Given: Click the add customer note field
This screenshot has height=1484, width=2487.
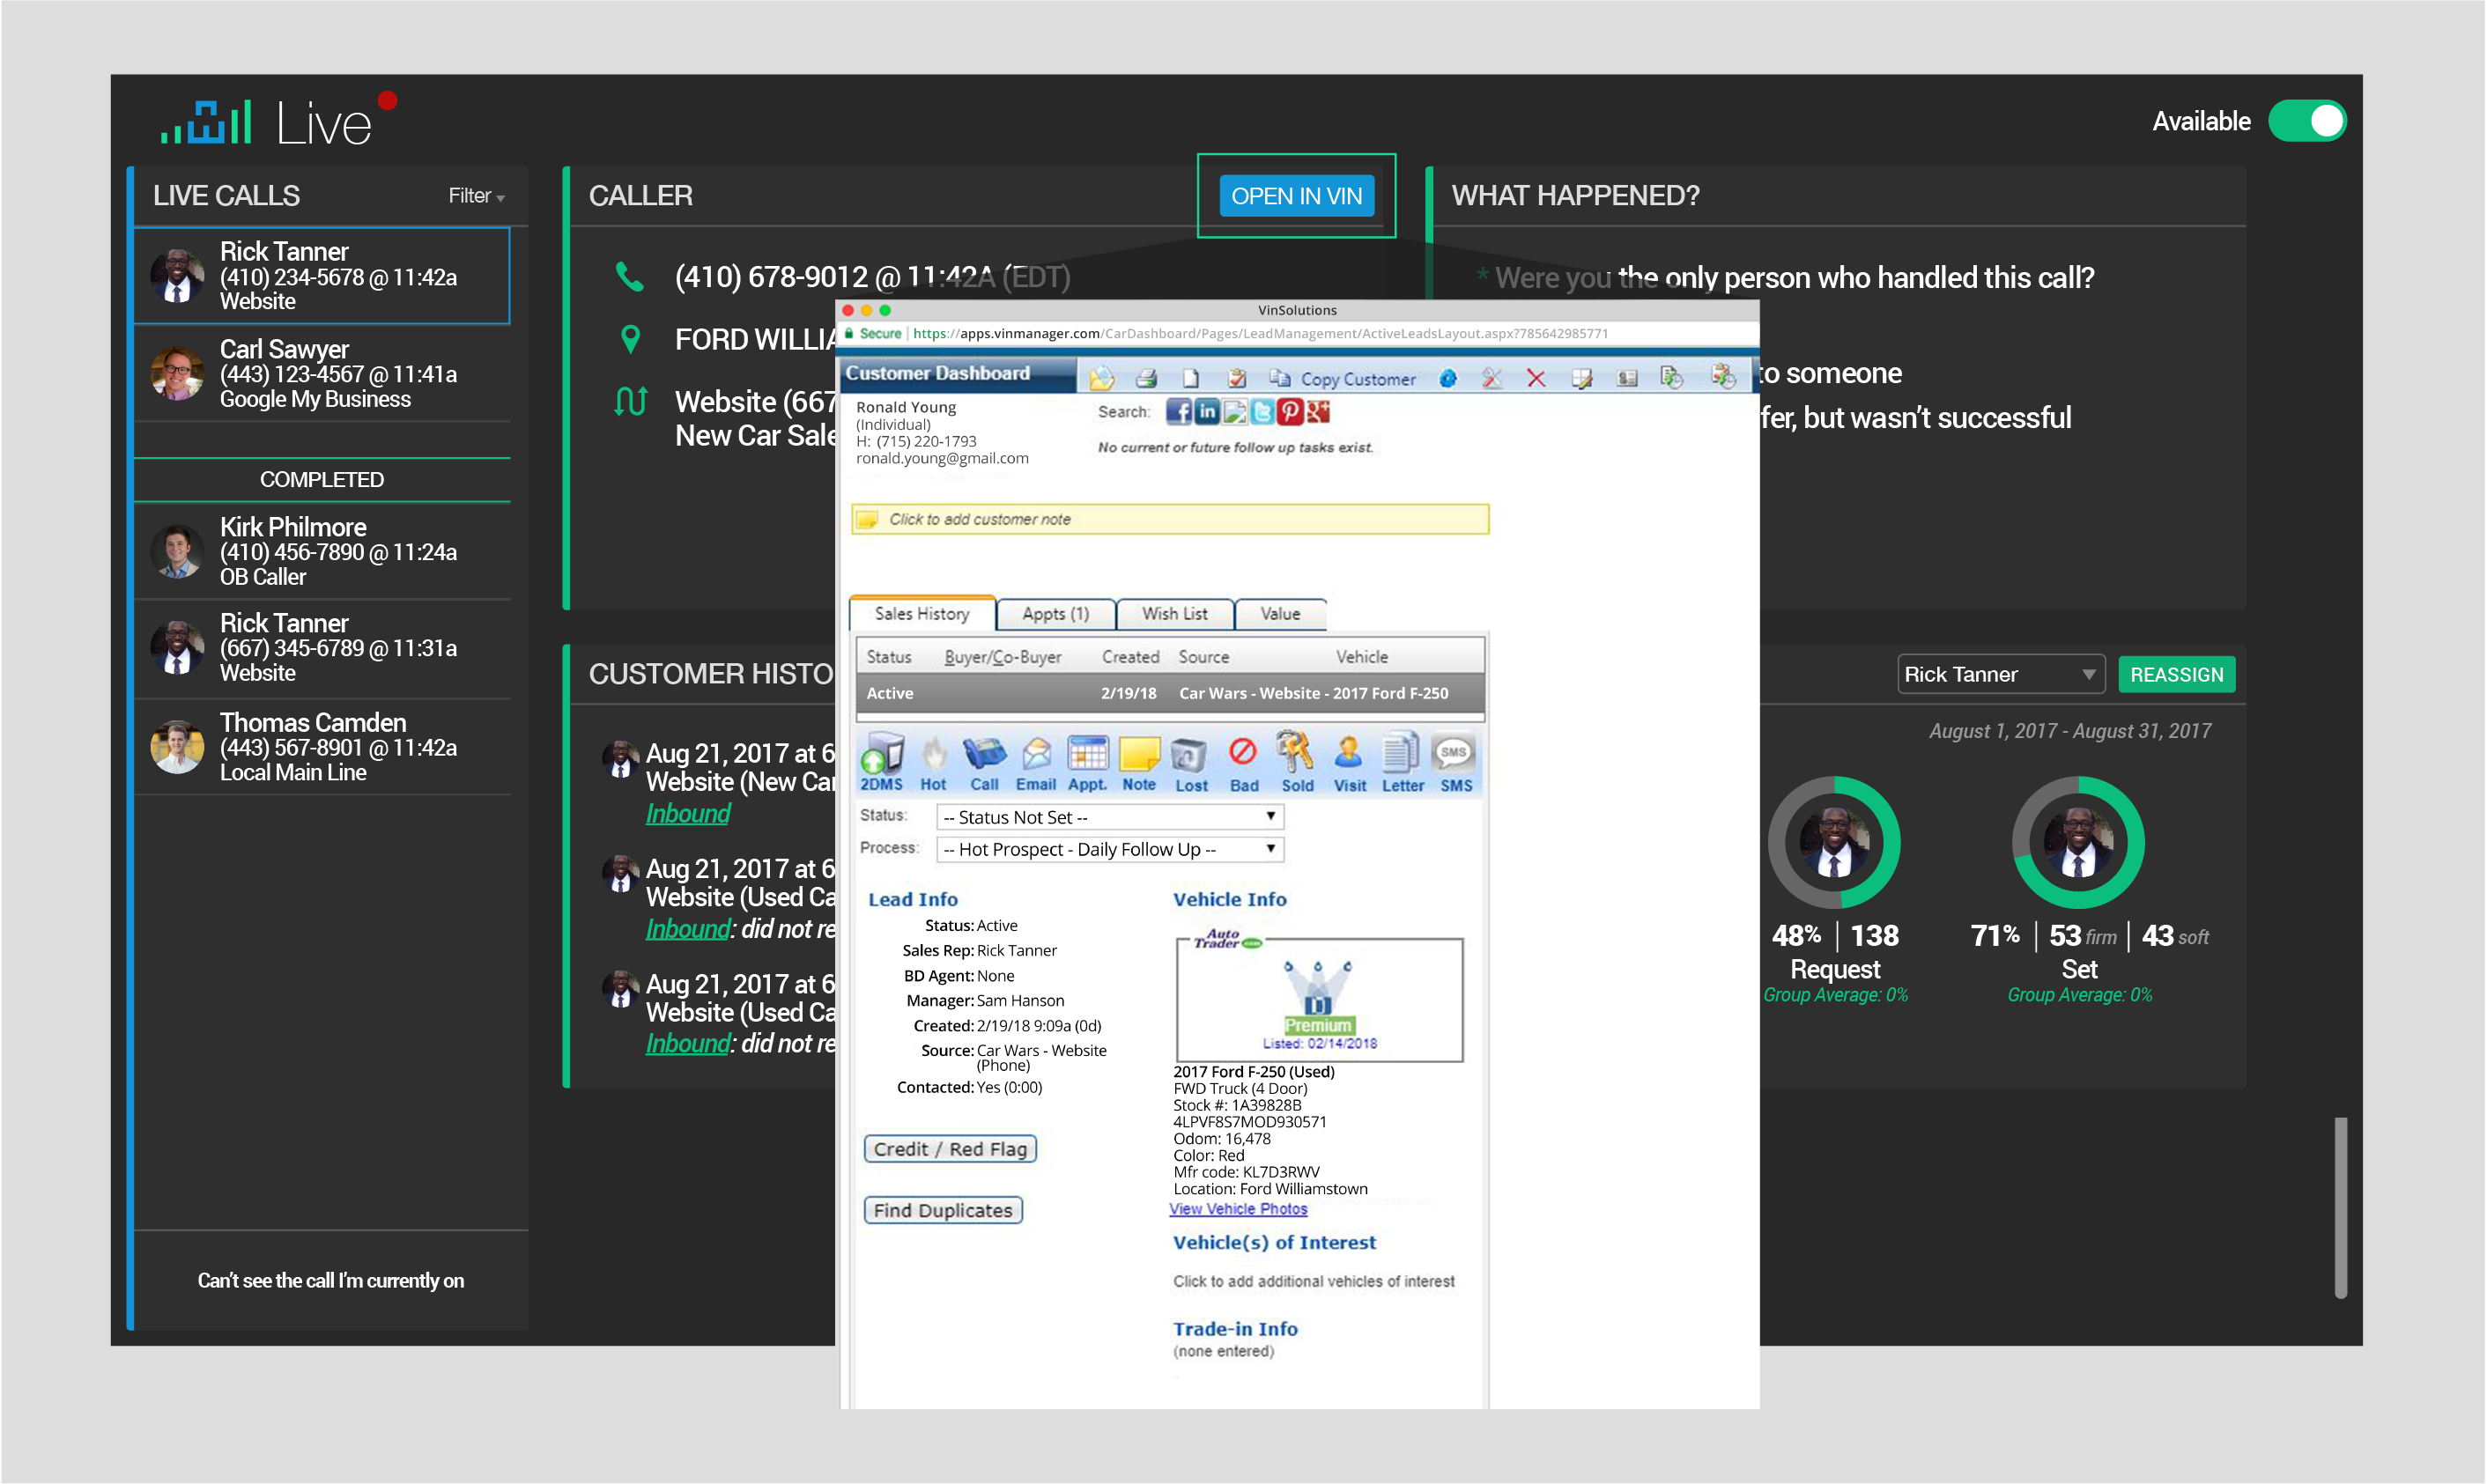Looking at the screenshot, I should pyautogui.click(x=1170, y=519).
